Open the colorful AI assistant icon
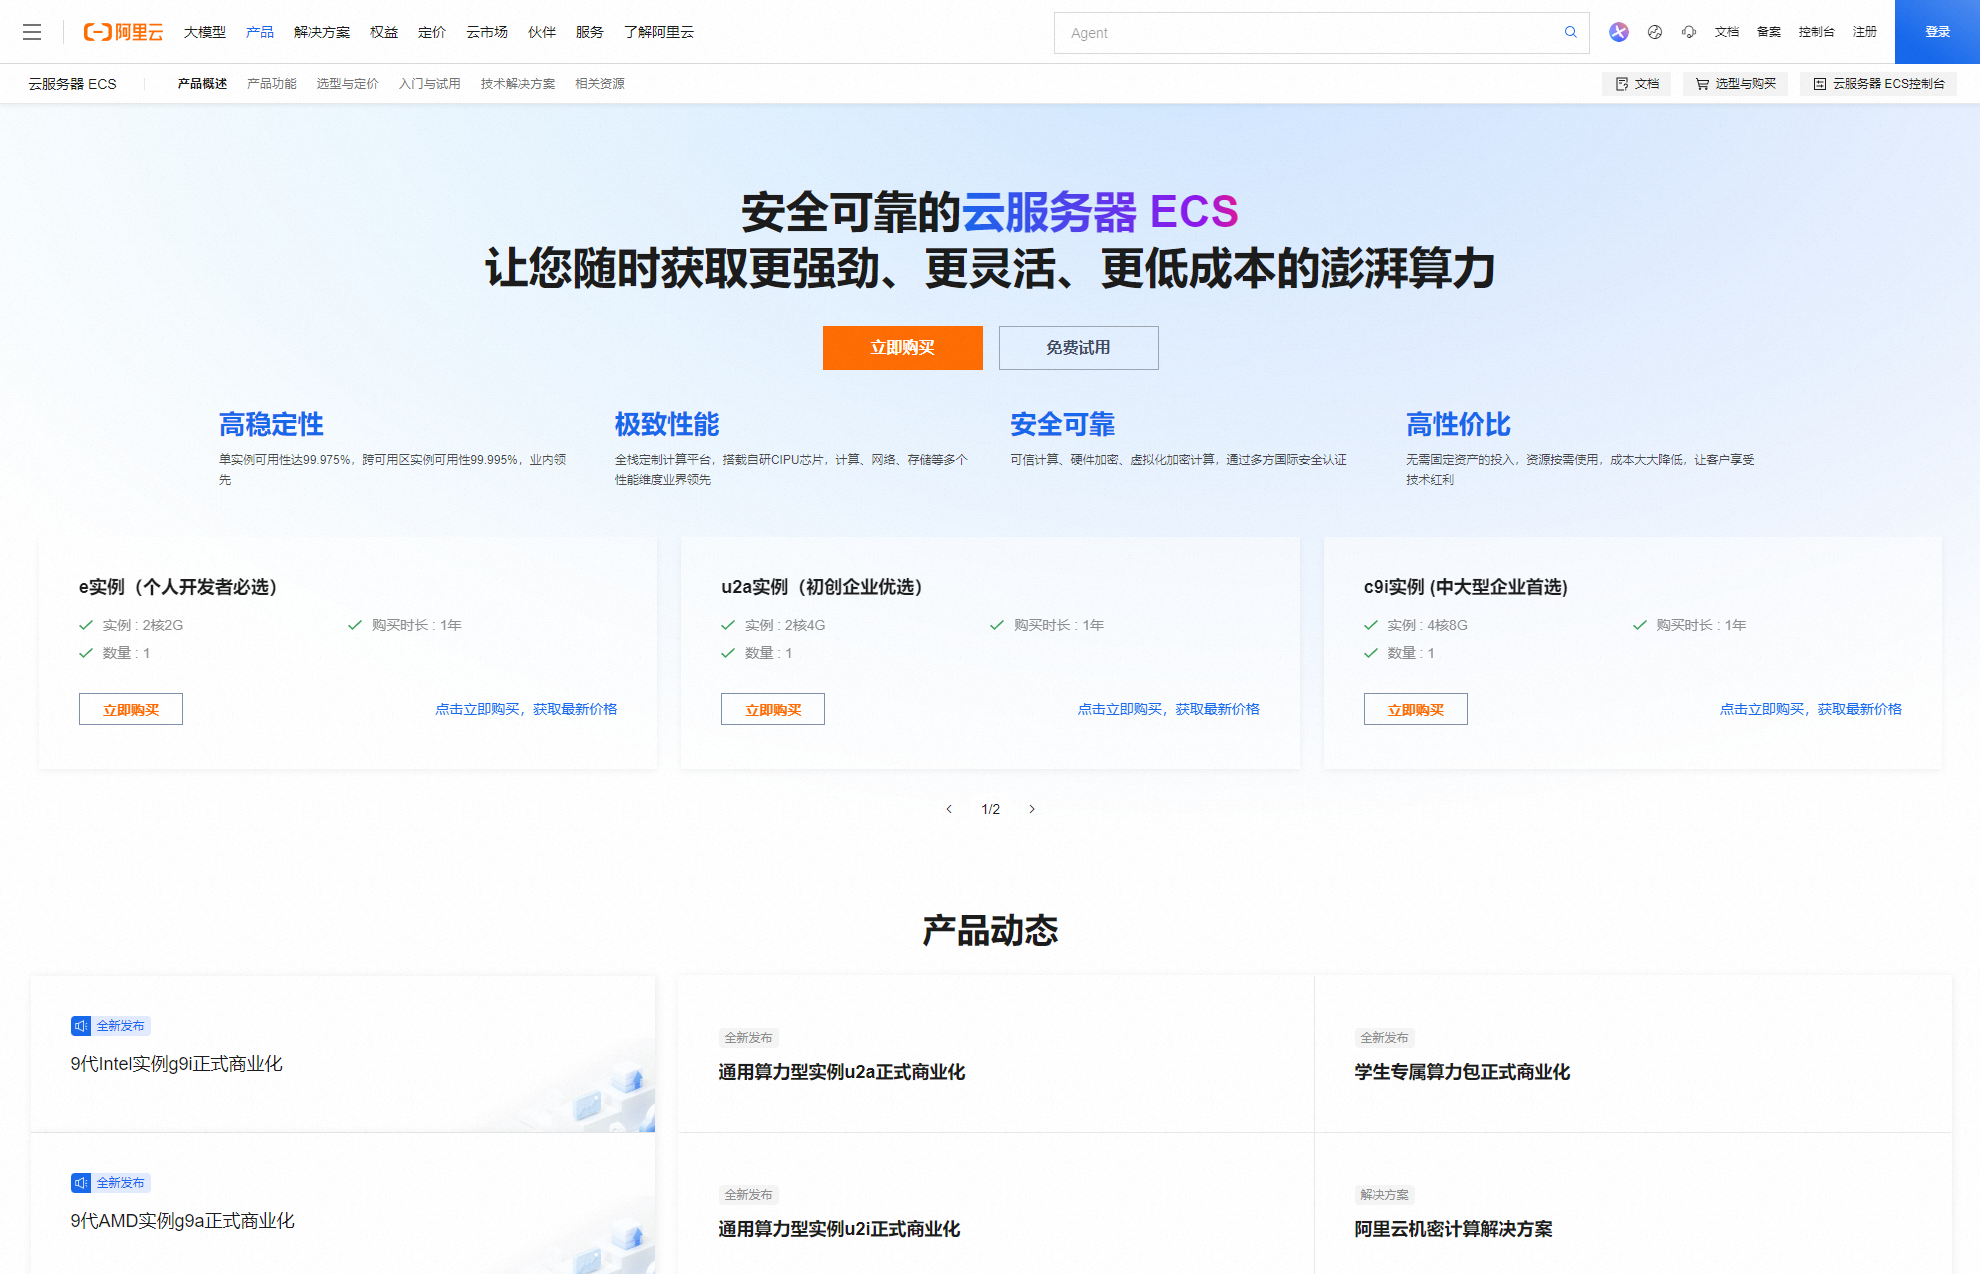Screen dimensions: 1980x1274 (1619, 32)
